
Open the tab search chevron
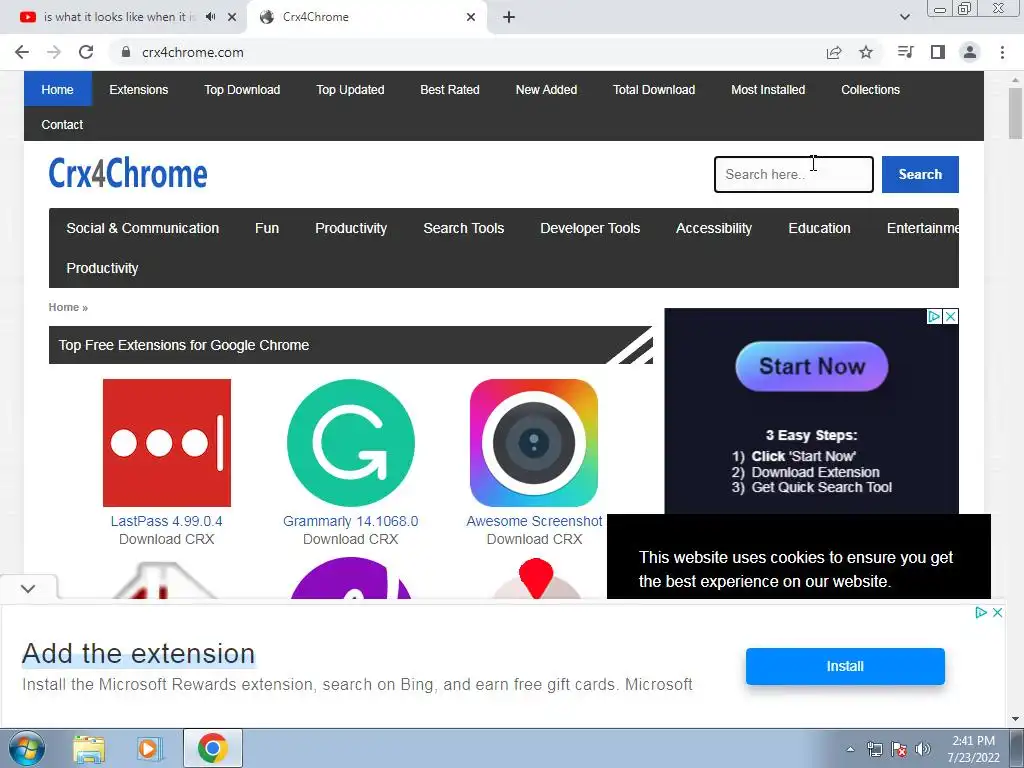point(904,17)
